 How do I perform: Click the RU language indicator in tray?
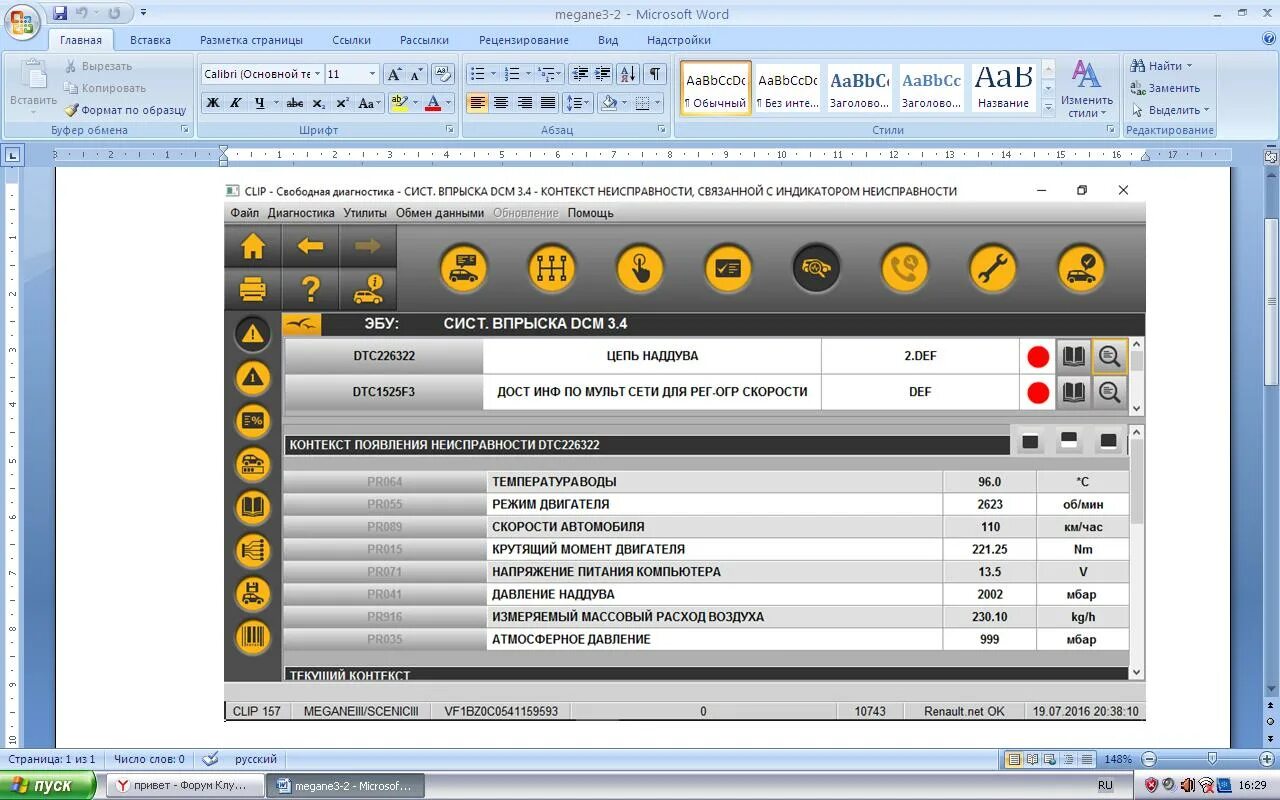(x=1105, y=785)
